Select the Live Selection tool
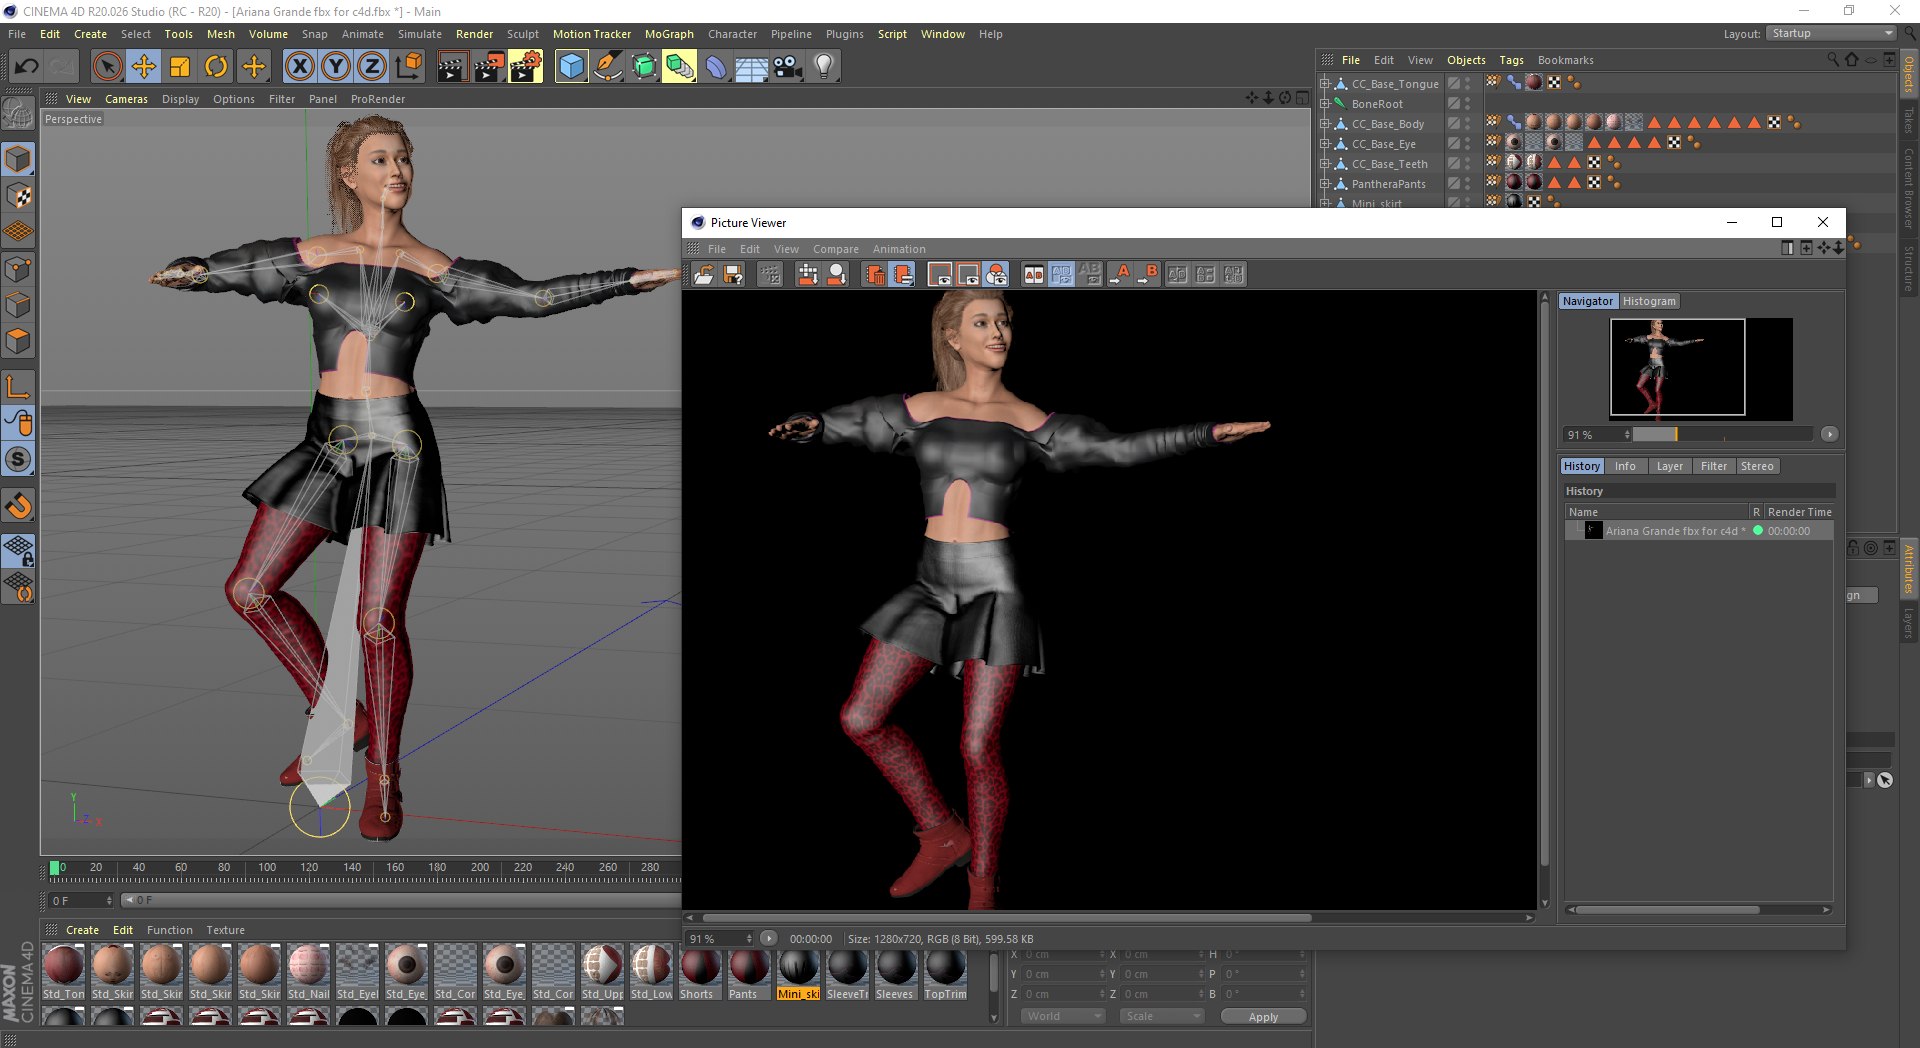The height and width of the screenshot is (1048, 1920). (107, 67)
